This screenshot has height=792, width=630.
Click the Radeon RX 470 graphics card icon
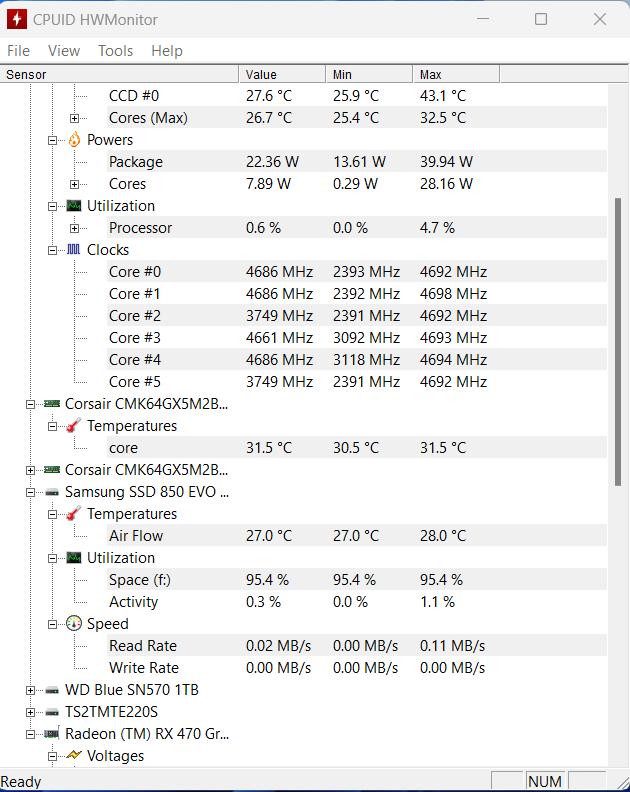(x=52, y=734)
